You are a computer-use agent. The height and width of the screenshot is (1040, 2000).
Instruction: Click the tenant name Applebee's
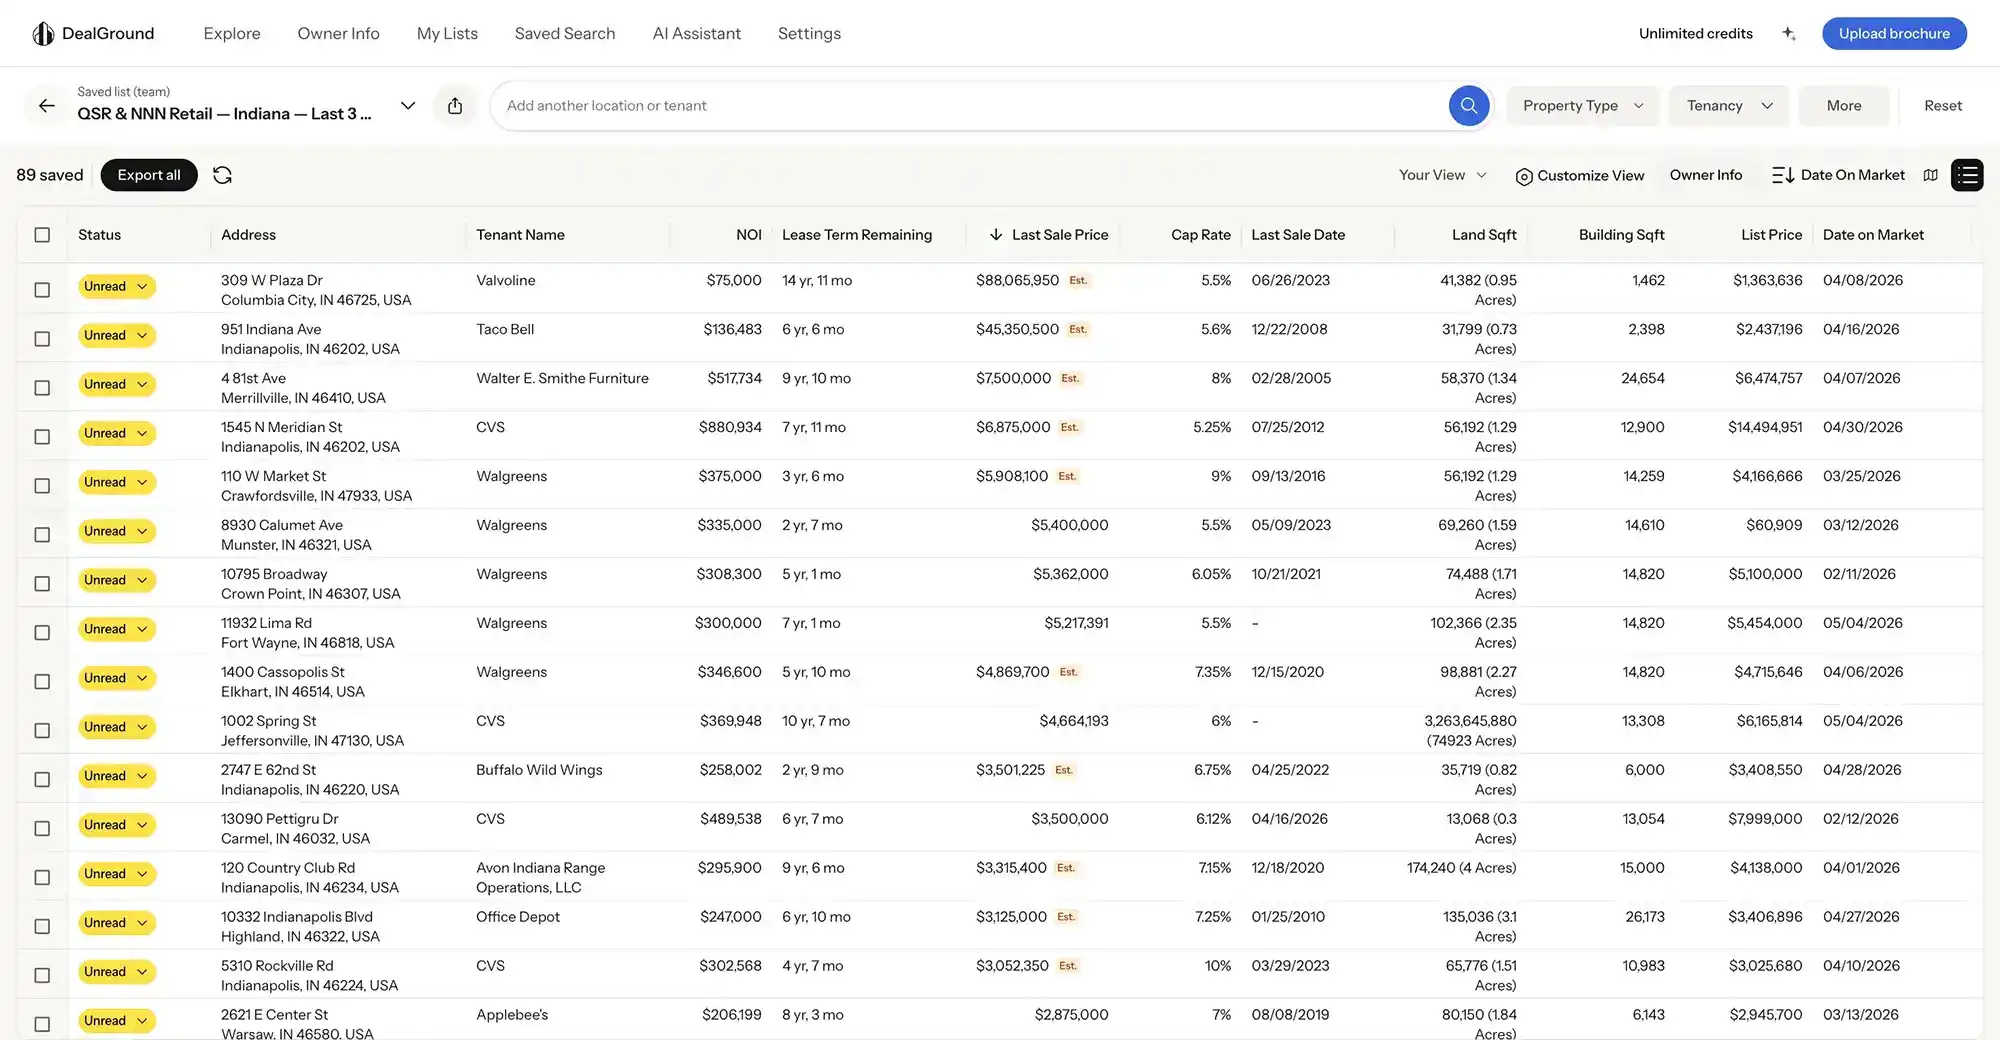[x=512, y=1015]
